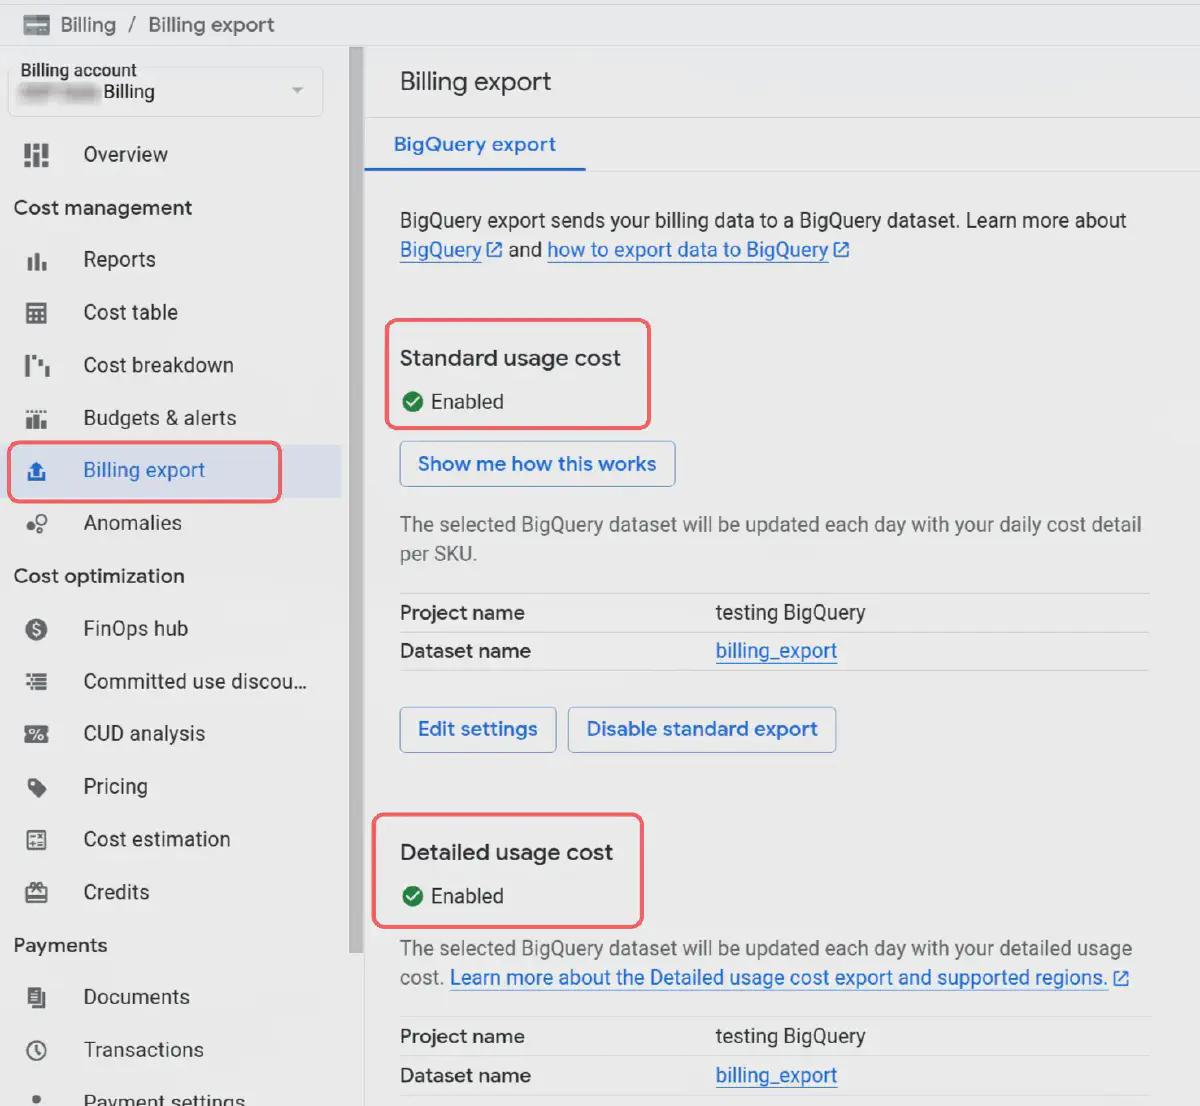
Task: Open Pricing page
Action: point(115,787)
